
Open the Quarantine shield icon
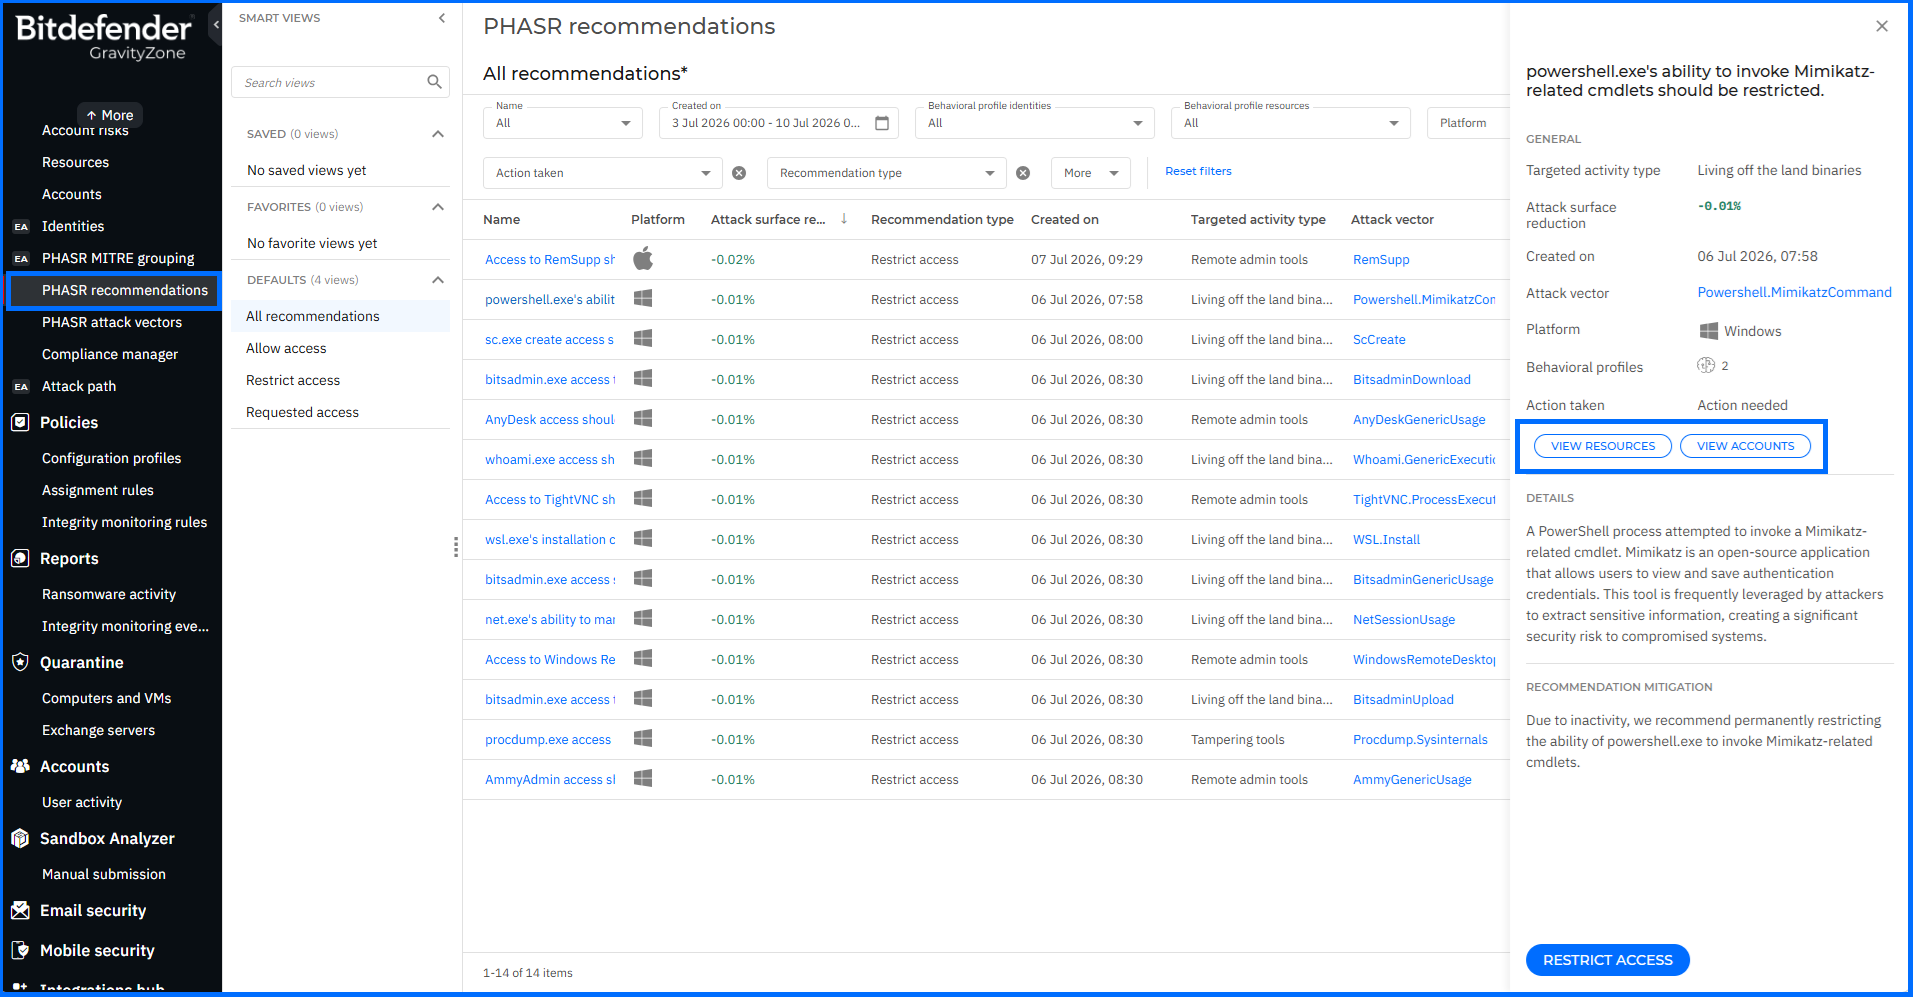pos(20,662)
